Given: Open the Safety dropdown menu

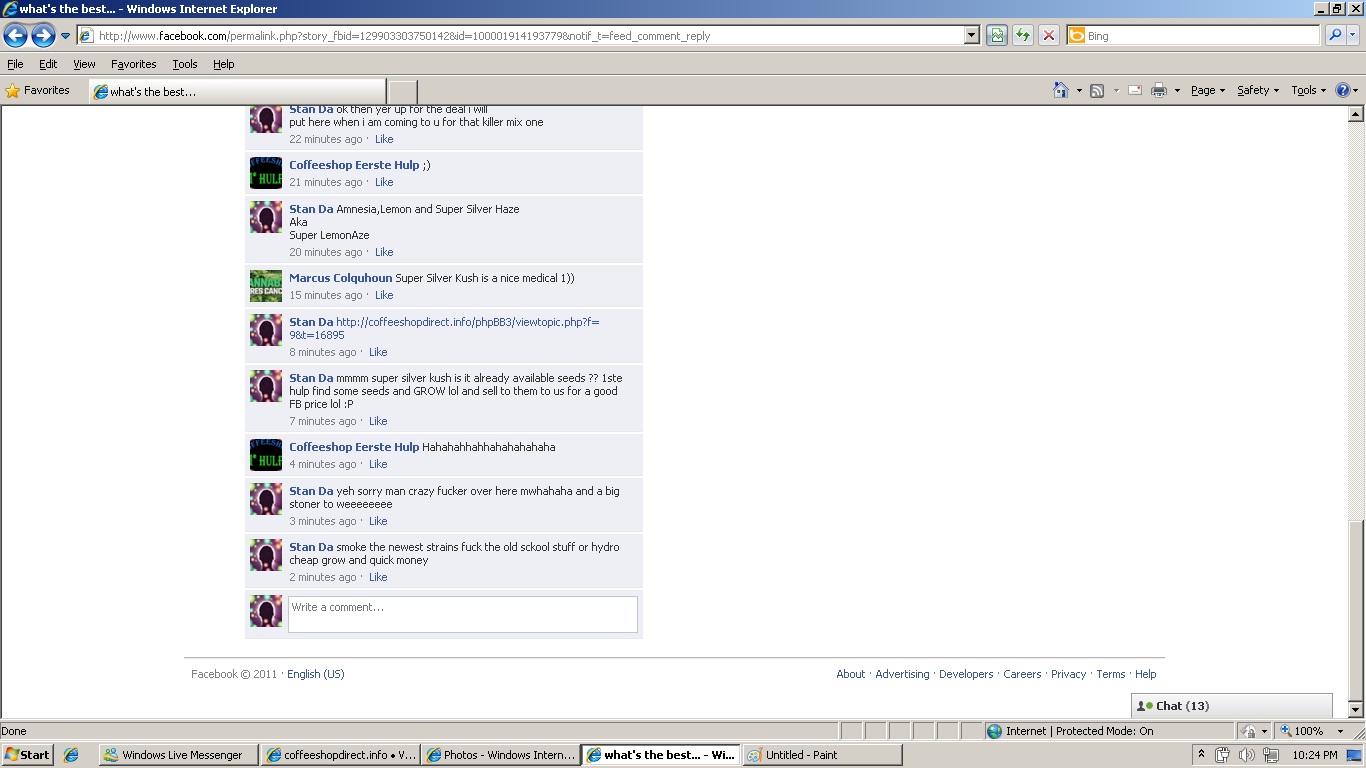Looking at the screenshot, I should coord(1257,90).
